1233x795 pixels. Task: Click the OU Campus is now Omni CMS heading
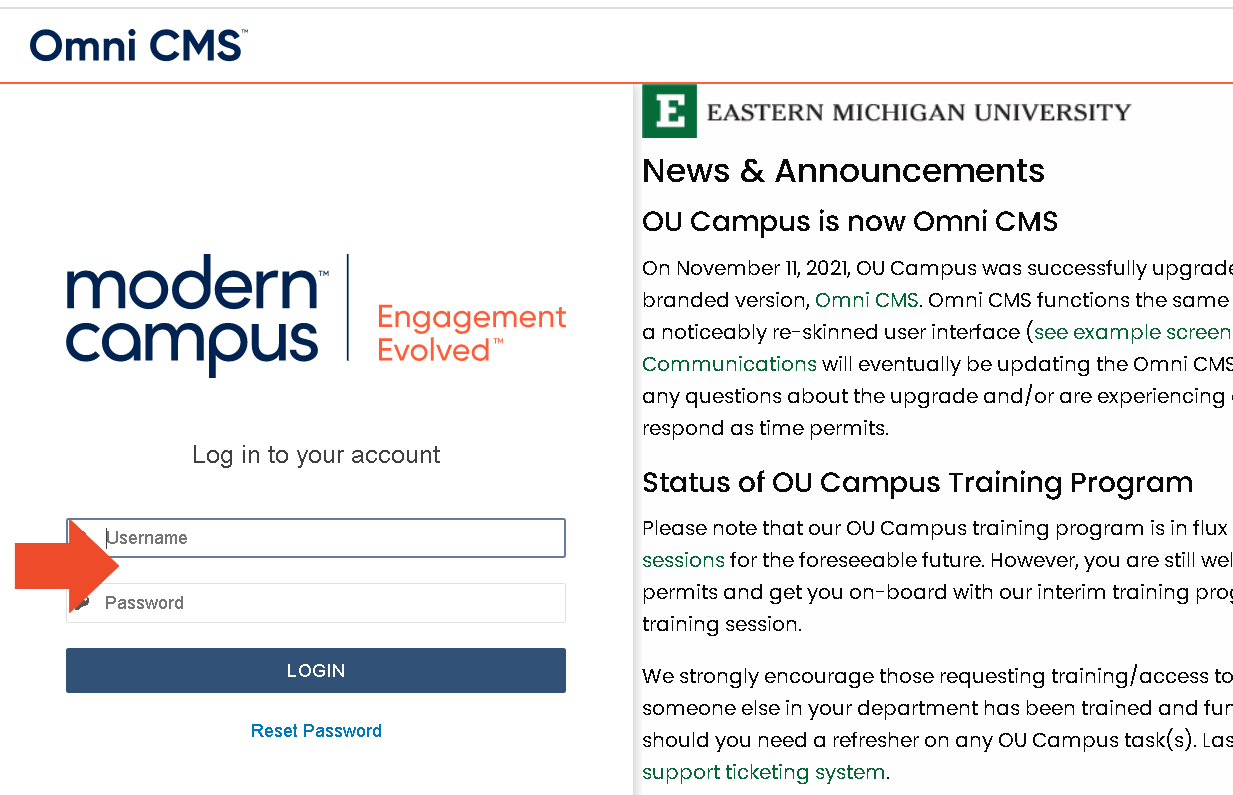850,221
